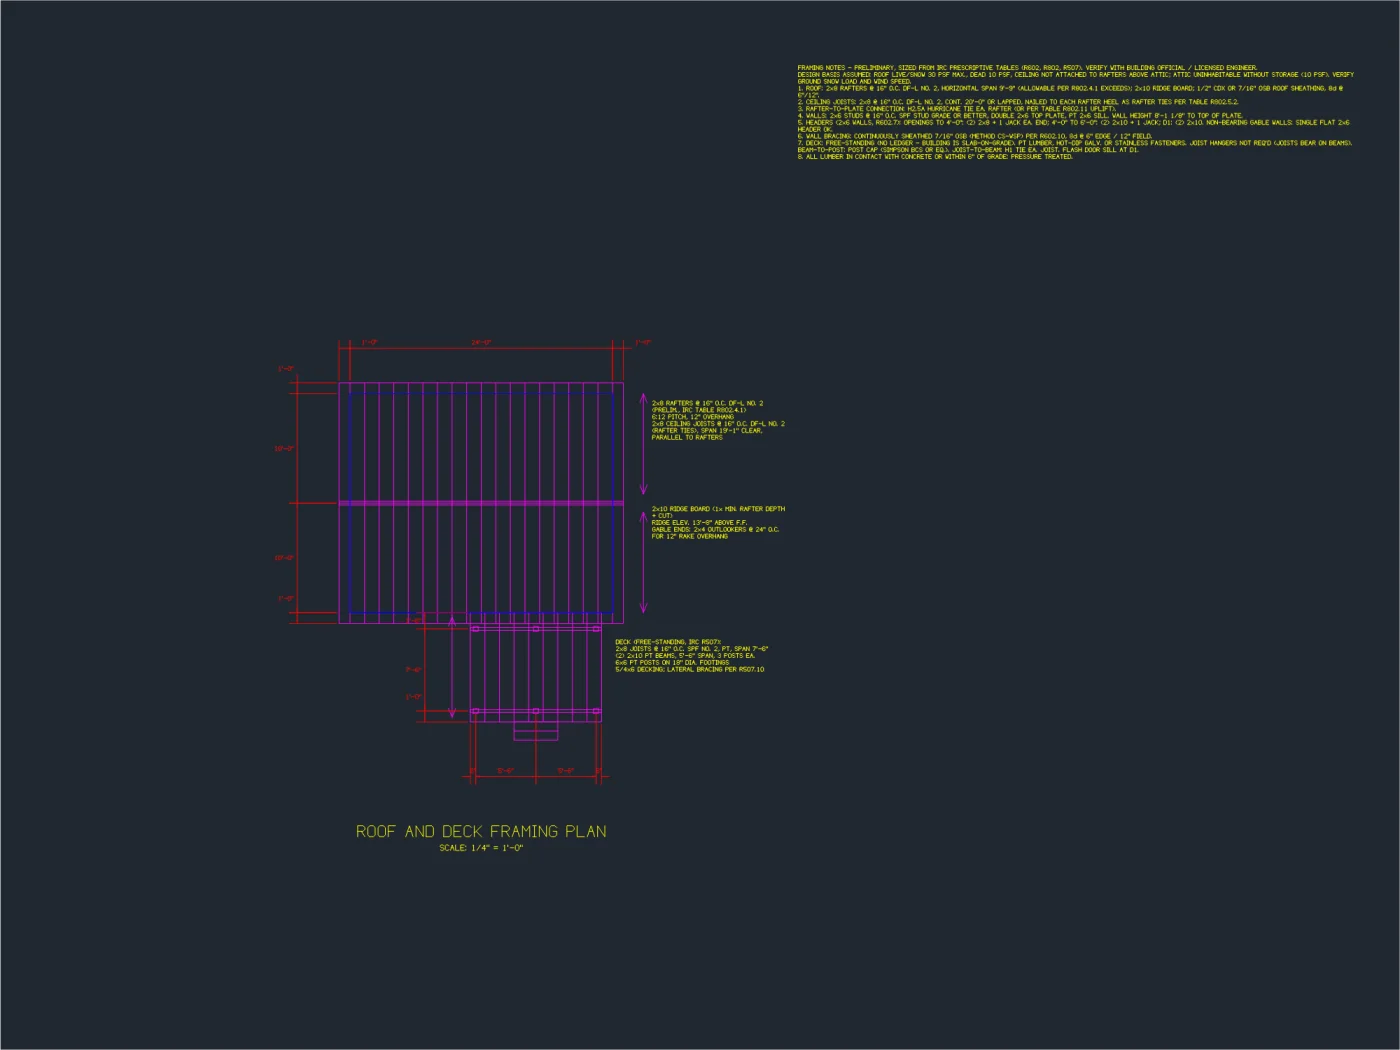The height and width of the screenshot is (1050, 1400).
Task: Select note 6 WALL BRACING line
Action: [975, 136]
